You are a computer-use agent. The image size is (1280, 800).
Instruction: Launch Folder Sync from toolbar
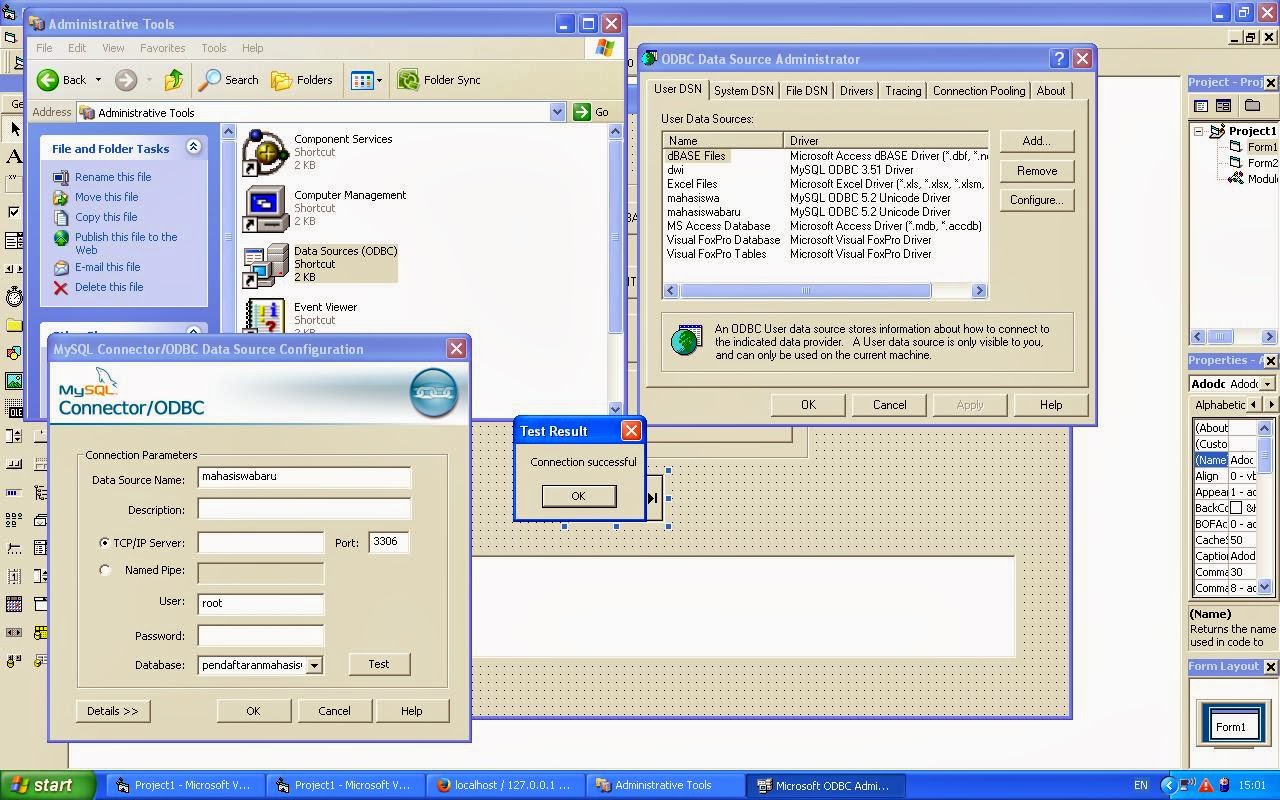click(x=439, y=80)
